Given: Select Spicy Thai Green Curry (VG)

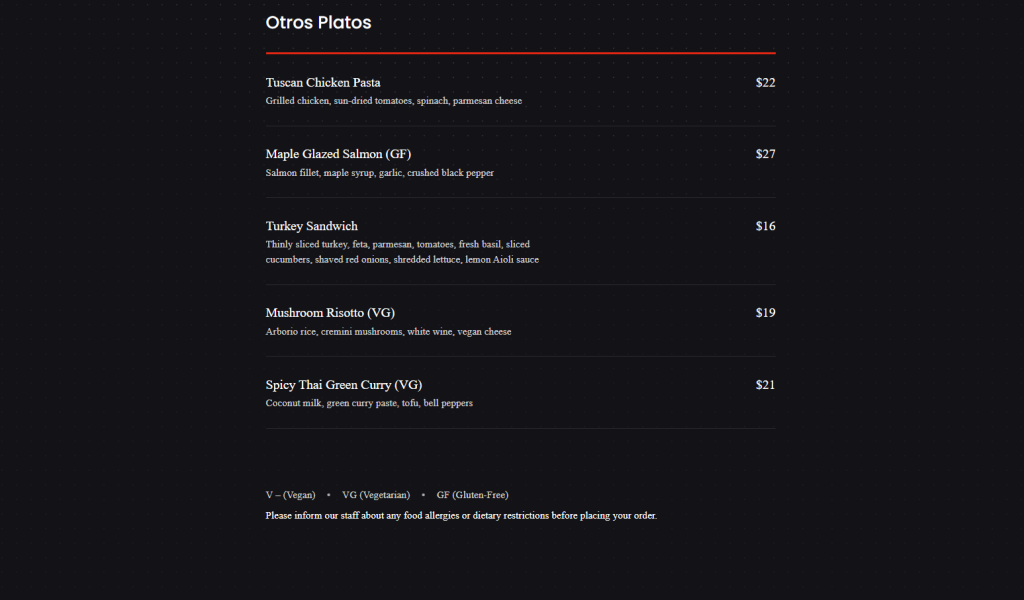Looking at the screenshot, I should (344, 385).
